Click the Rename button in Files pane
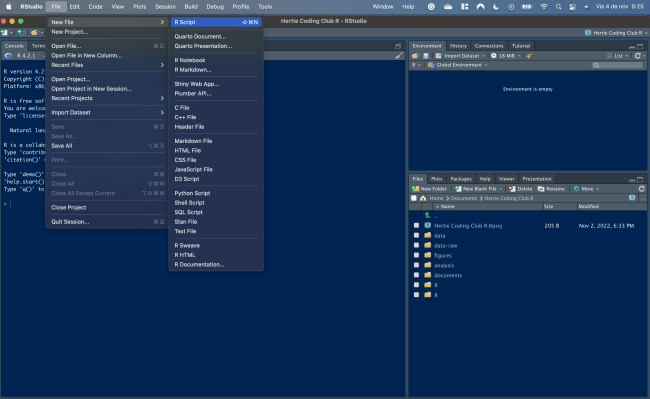 point(551,189)
